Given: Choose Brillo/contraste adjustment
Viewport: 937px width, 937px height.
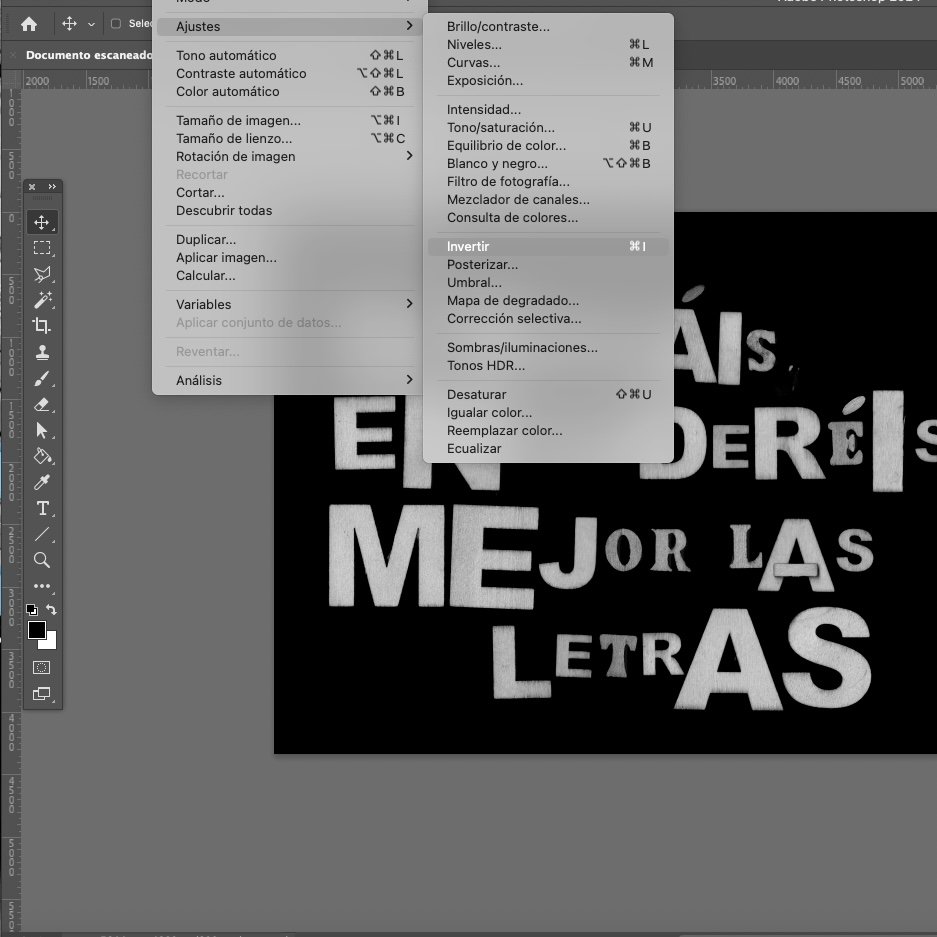Looking at the screenshot, I should pyautogui.click(x=548, y=26).
